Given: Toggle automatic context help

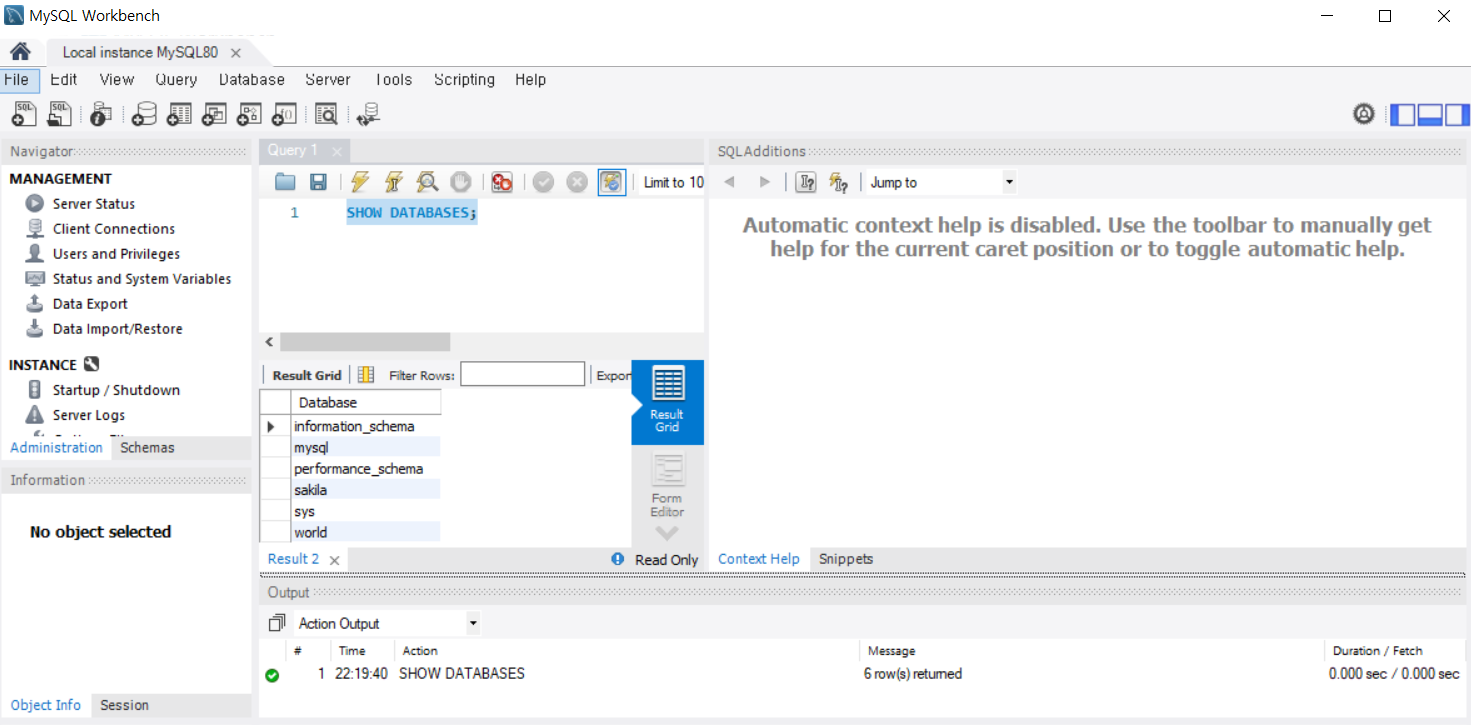Looking at the screenshot, I should pyautogui.click(x=838, y=182).
